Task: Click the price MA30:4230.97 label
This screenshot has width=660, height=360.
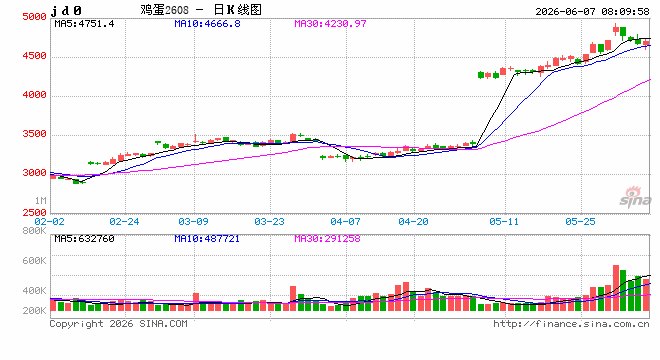Action: click(330, 24)
